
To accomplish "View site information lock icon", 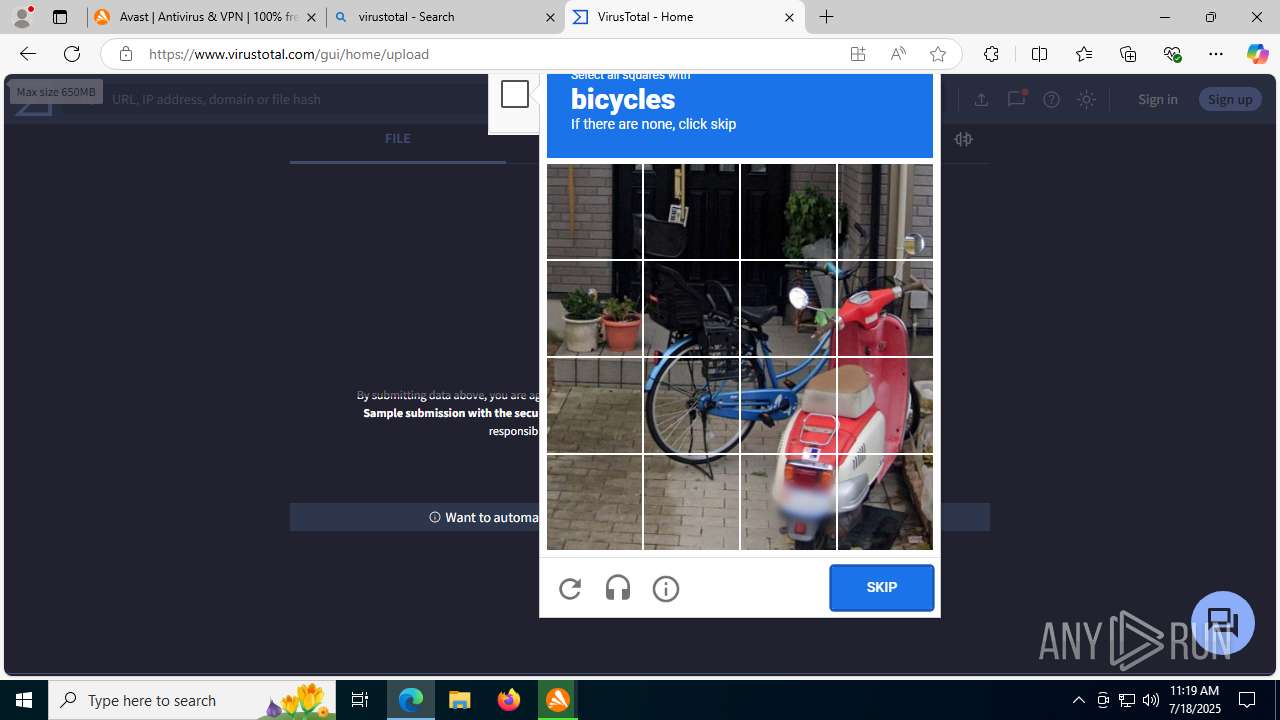I will tap(125, 54).
